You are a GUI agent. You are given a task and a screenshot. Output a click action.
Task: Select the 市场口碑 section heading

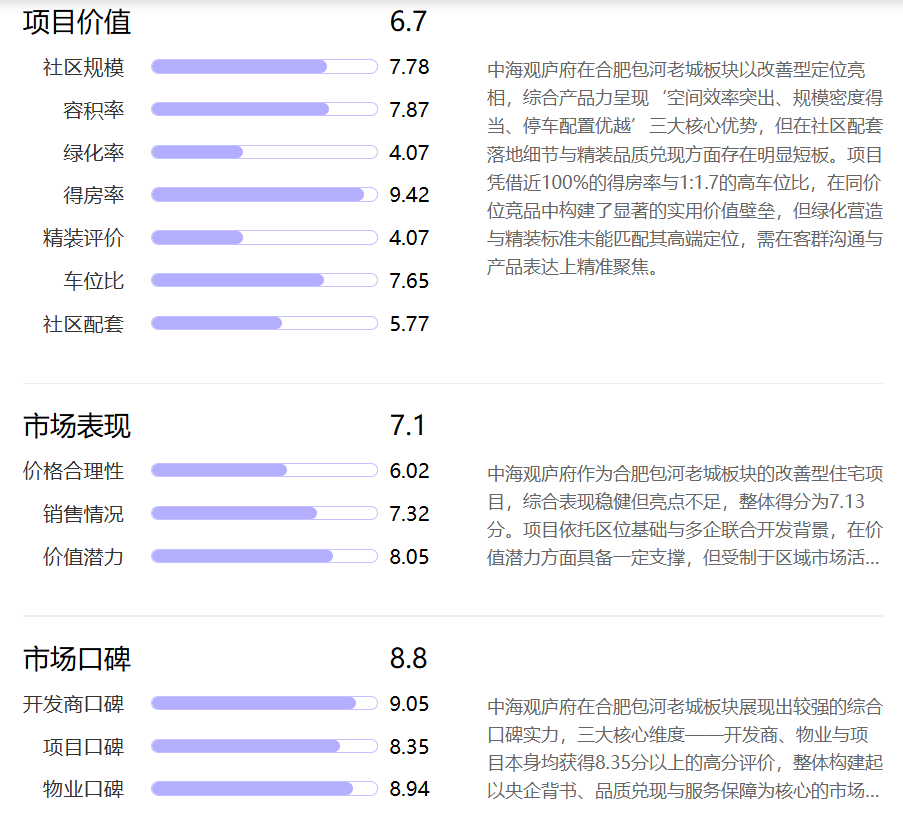[x=77, y=659]
